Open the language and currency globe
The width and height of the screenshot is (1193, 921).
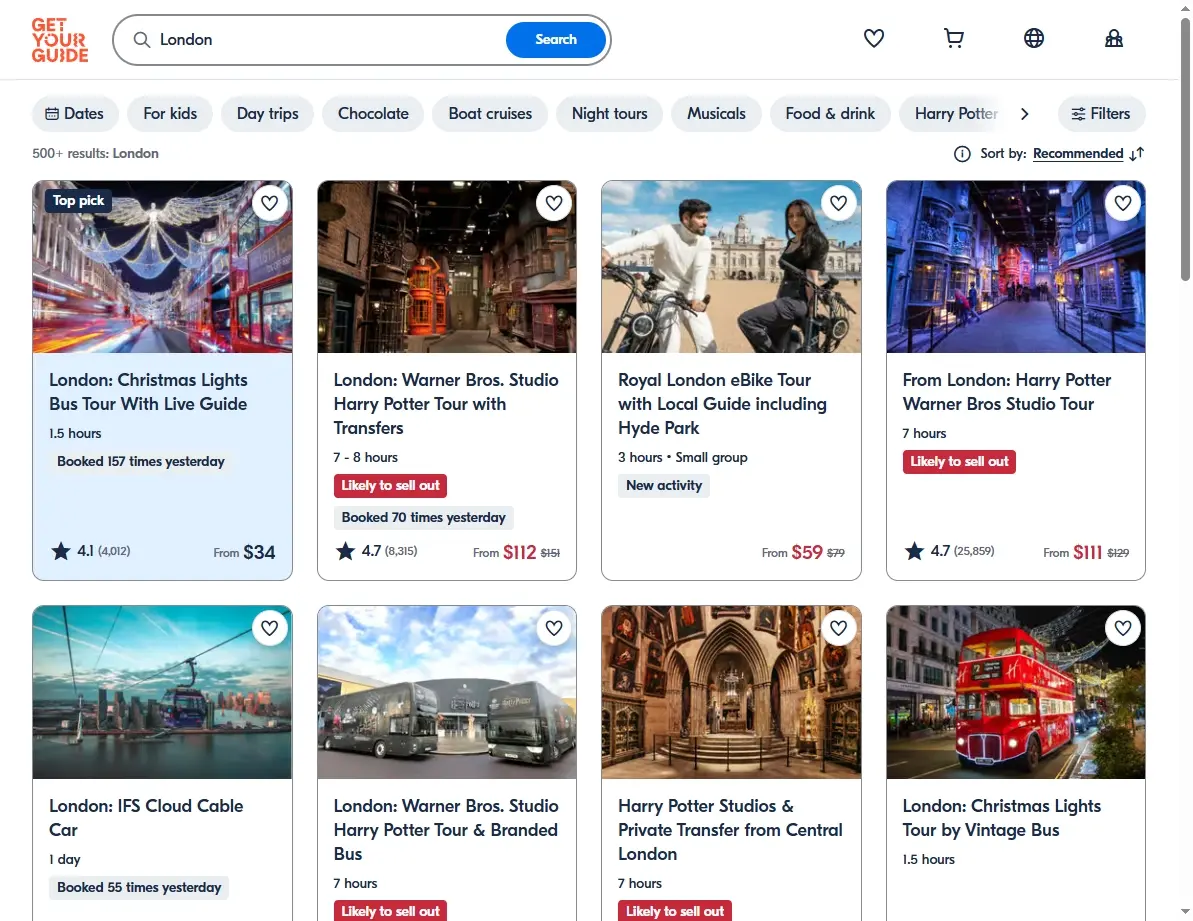click(x=1033, y=38)
